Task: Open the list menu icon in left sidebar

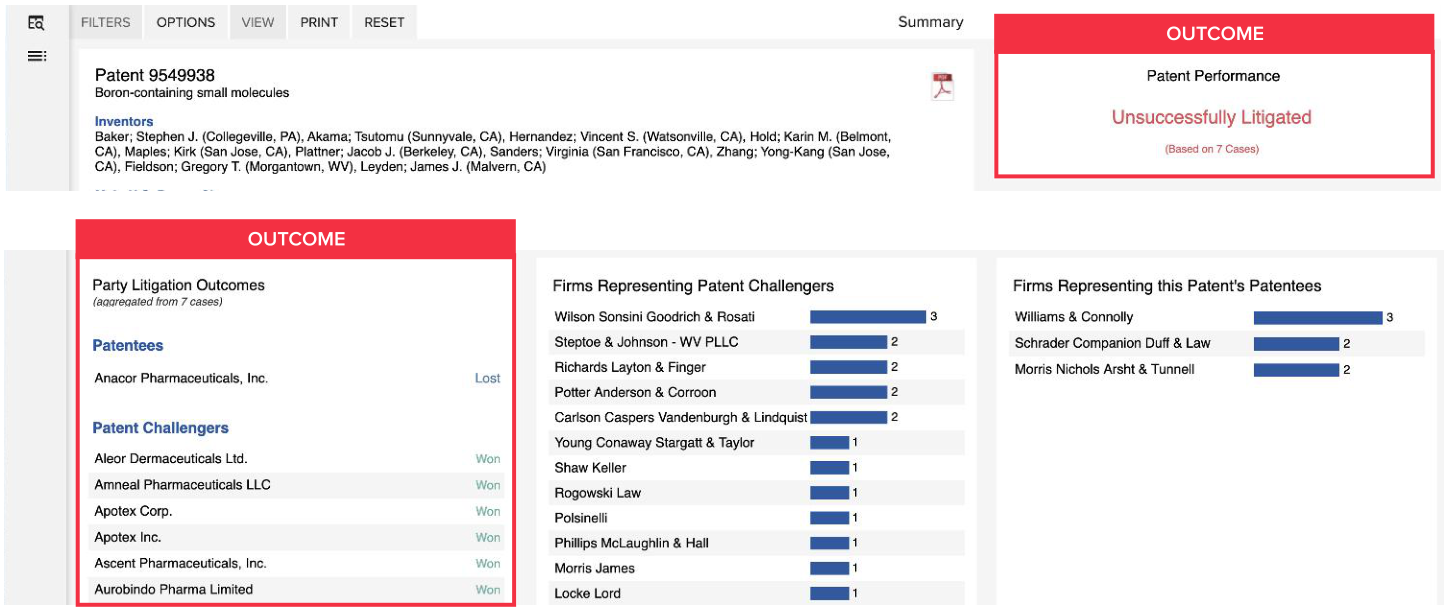Action: 36,56
